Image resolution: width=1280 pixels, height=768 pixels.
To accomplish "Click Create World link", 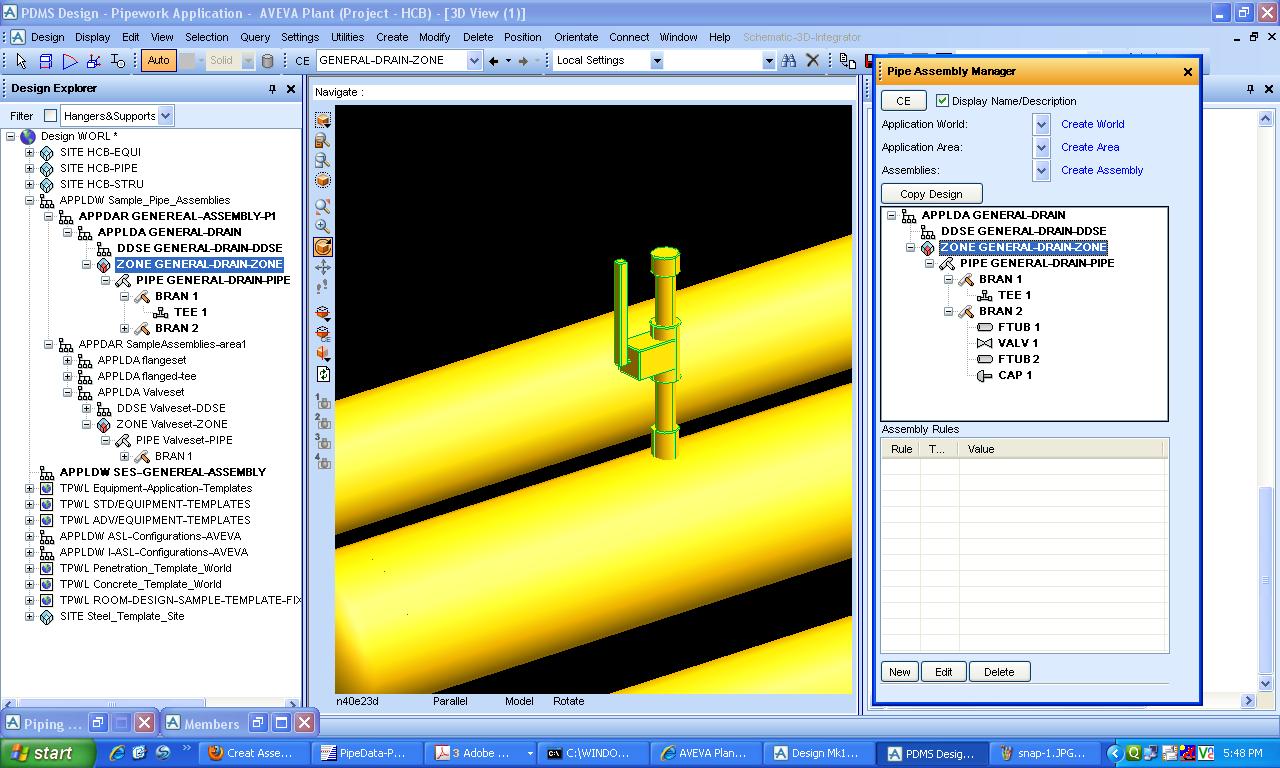I will [x=1092, y=124].
